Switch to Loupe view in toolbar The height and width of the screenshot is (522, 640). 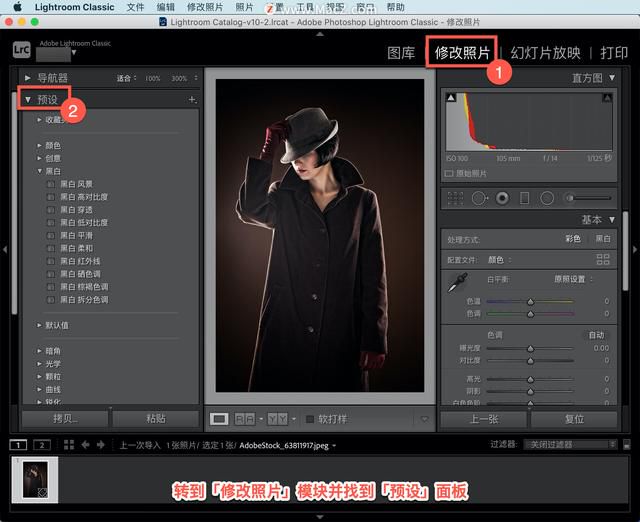(219, 419)
